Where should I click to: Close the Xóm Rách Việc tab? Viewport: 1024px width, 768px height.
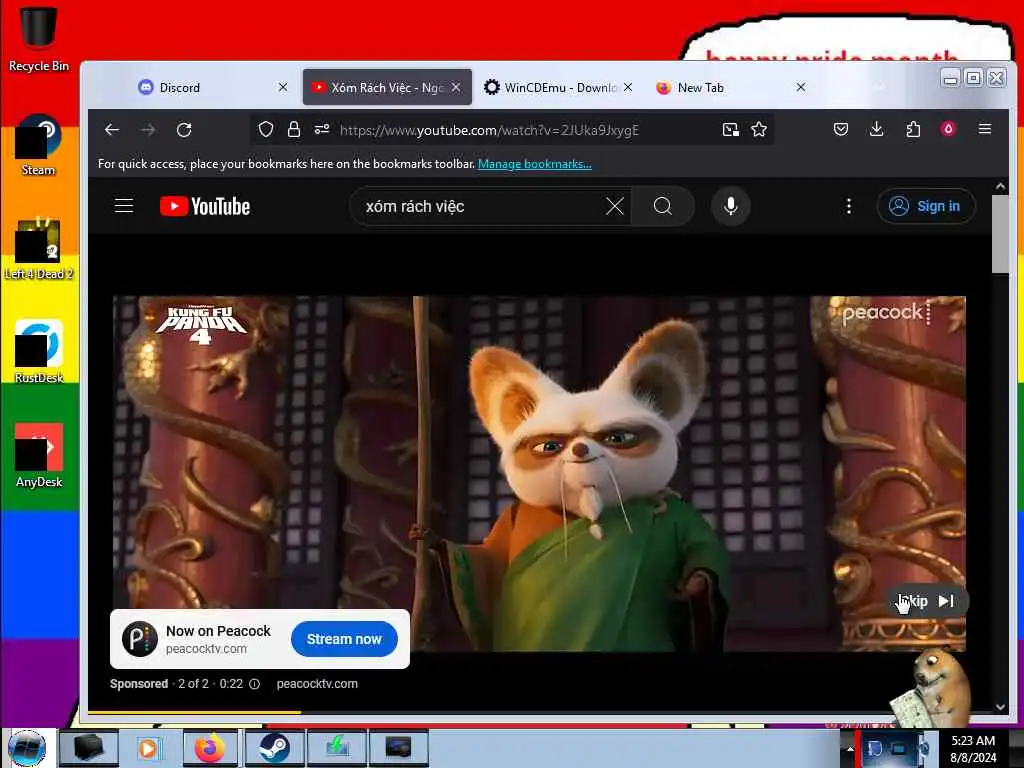[456, 87]
